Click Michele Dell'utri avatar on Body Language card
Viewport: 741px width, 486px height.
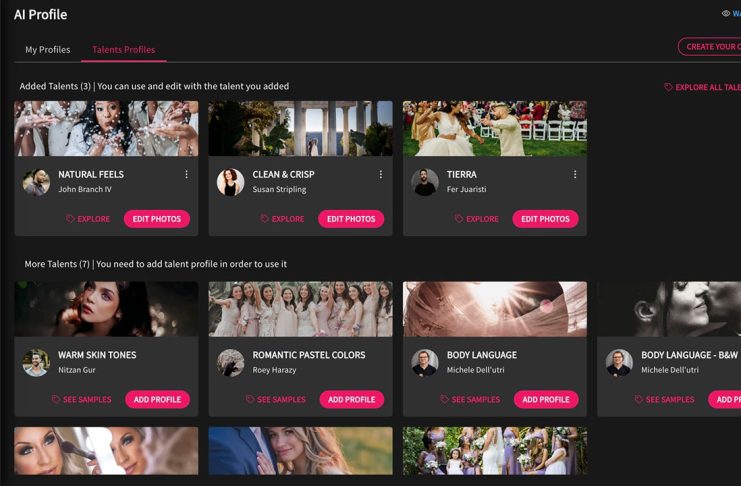[x=425, y=363]
